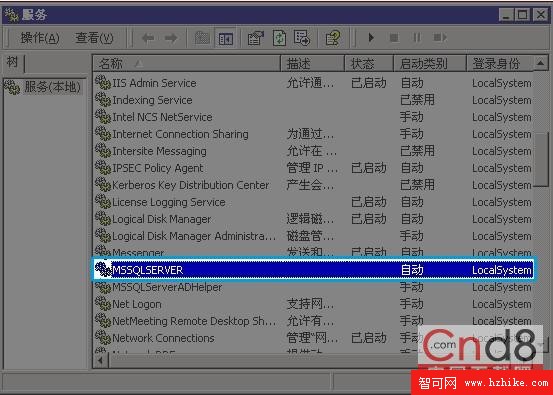Pause the service with the pause icon

point(417,37)
